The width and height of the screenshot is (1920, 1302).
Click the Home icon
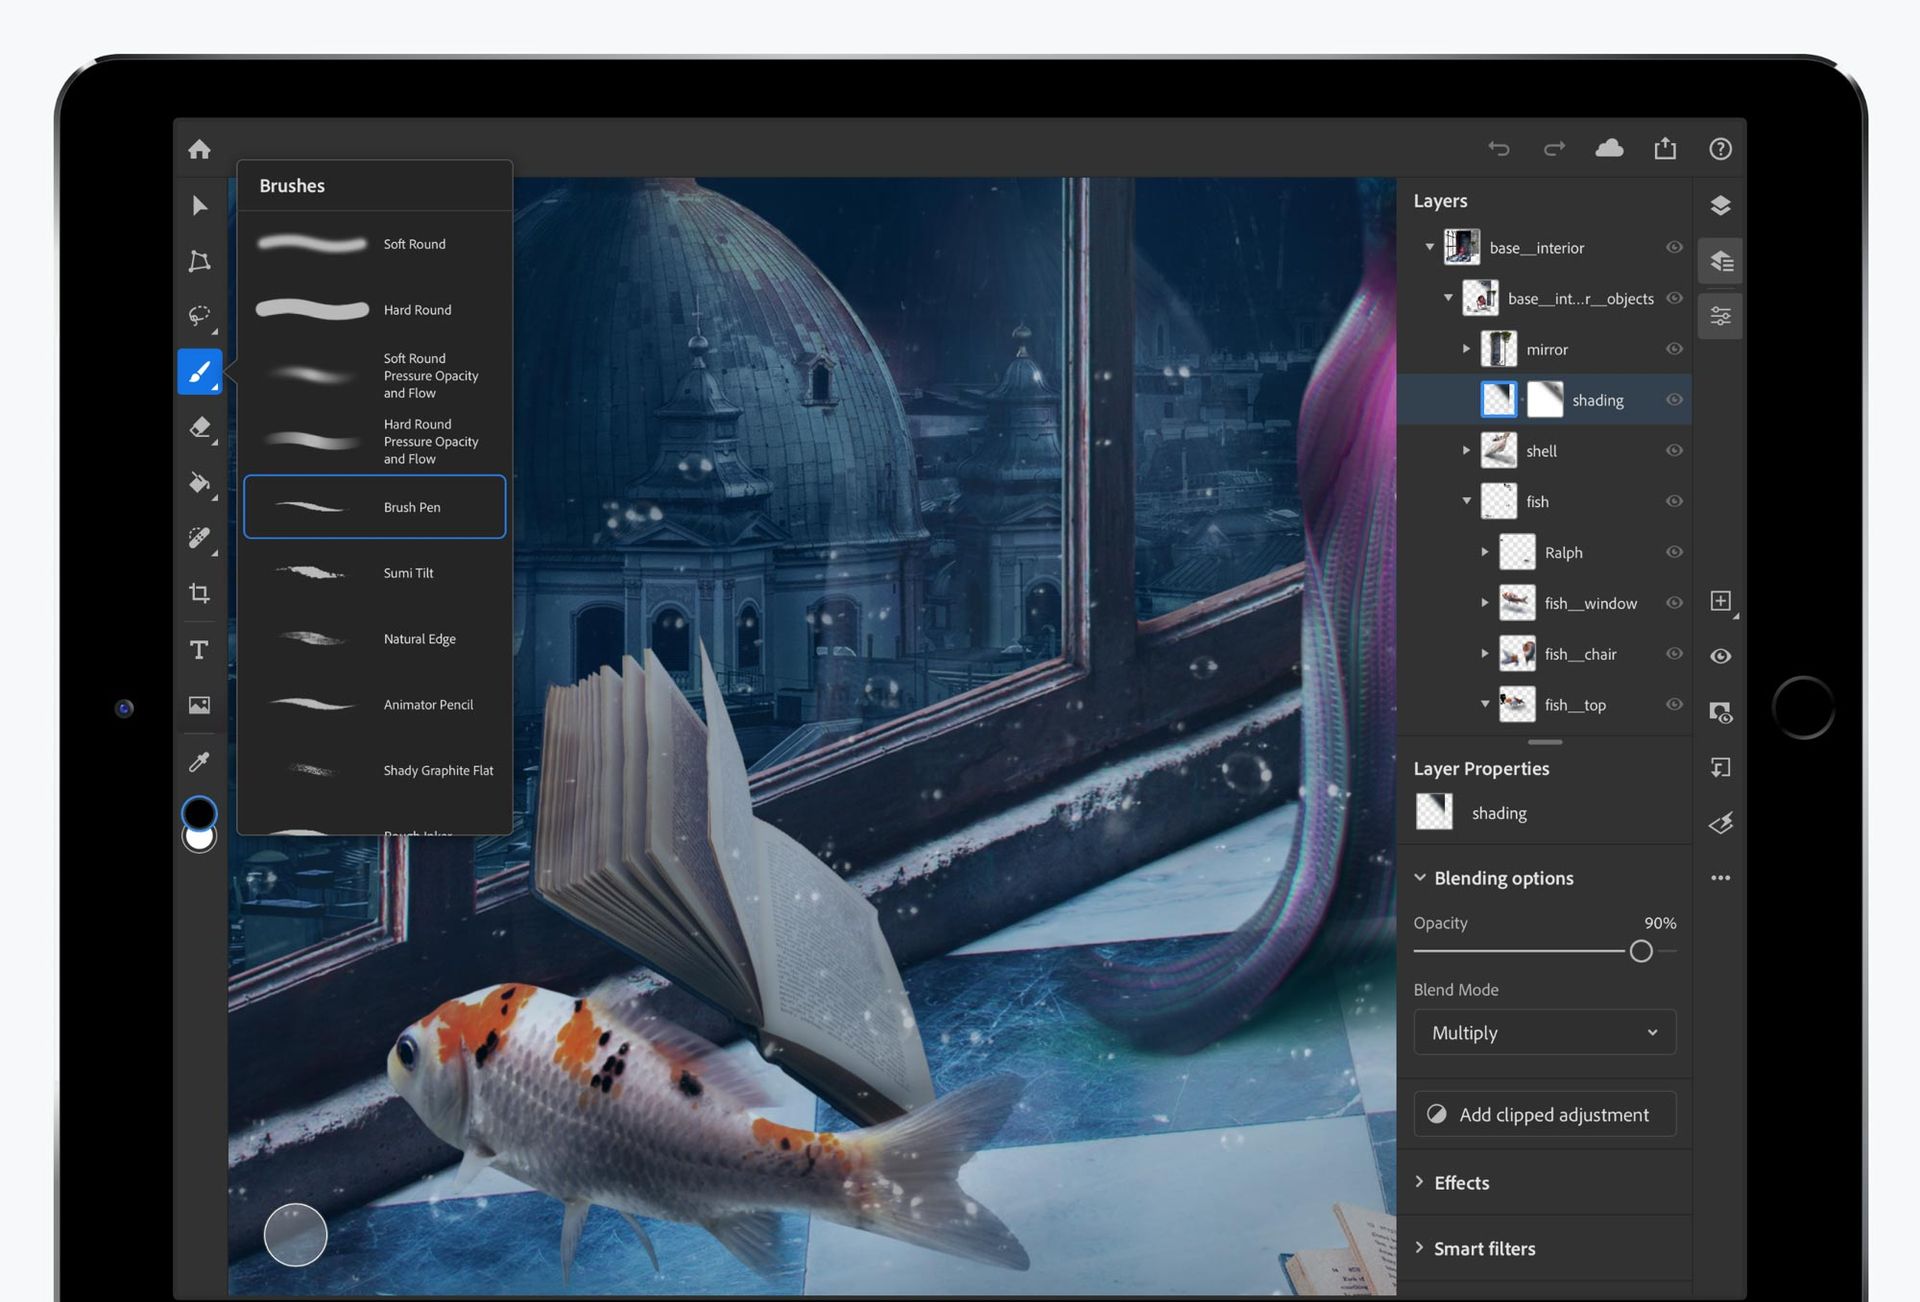(x=199, y=148)
